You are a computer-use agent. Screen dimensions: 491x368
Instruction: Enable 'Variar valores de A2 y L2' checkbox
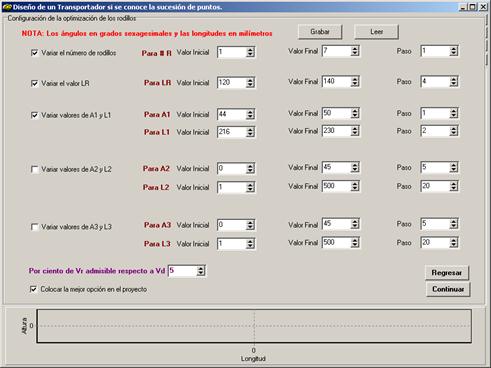pos(34,169)
